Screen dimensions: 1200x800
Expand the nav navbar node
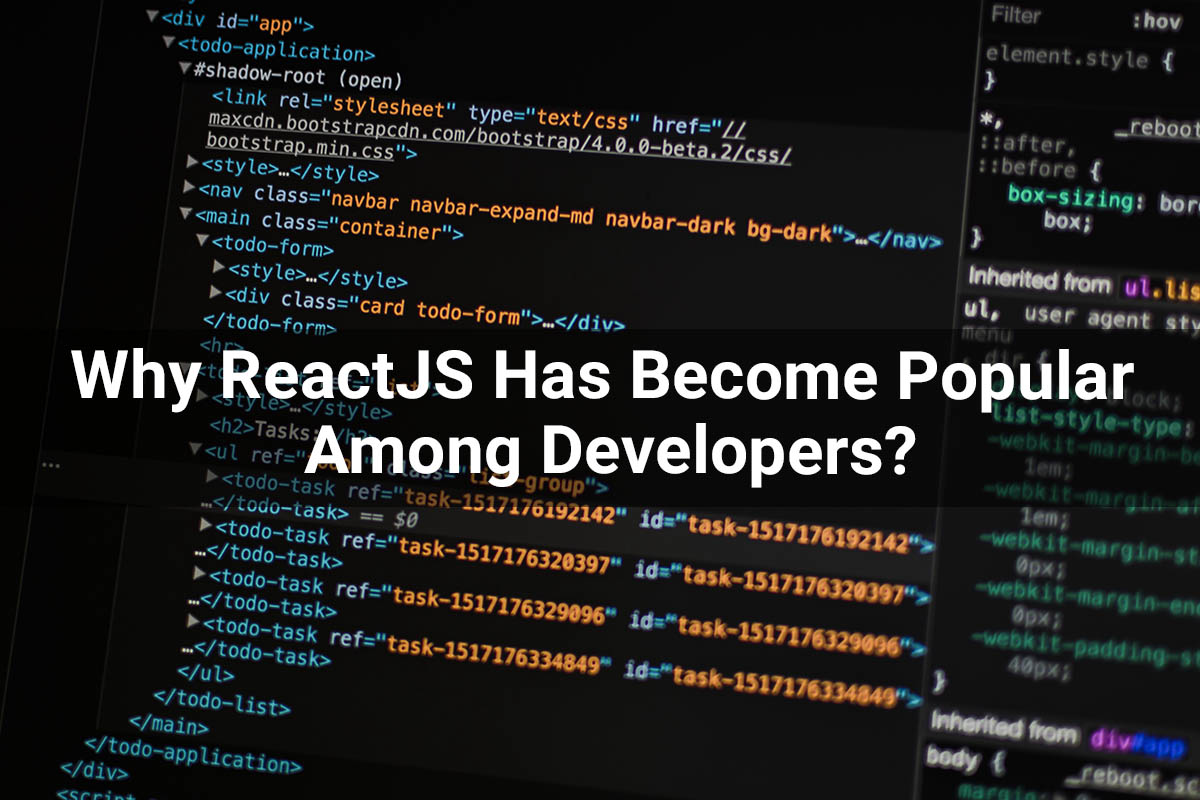[x=190, y=187]
